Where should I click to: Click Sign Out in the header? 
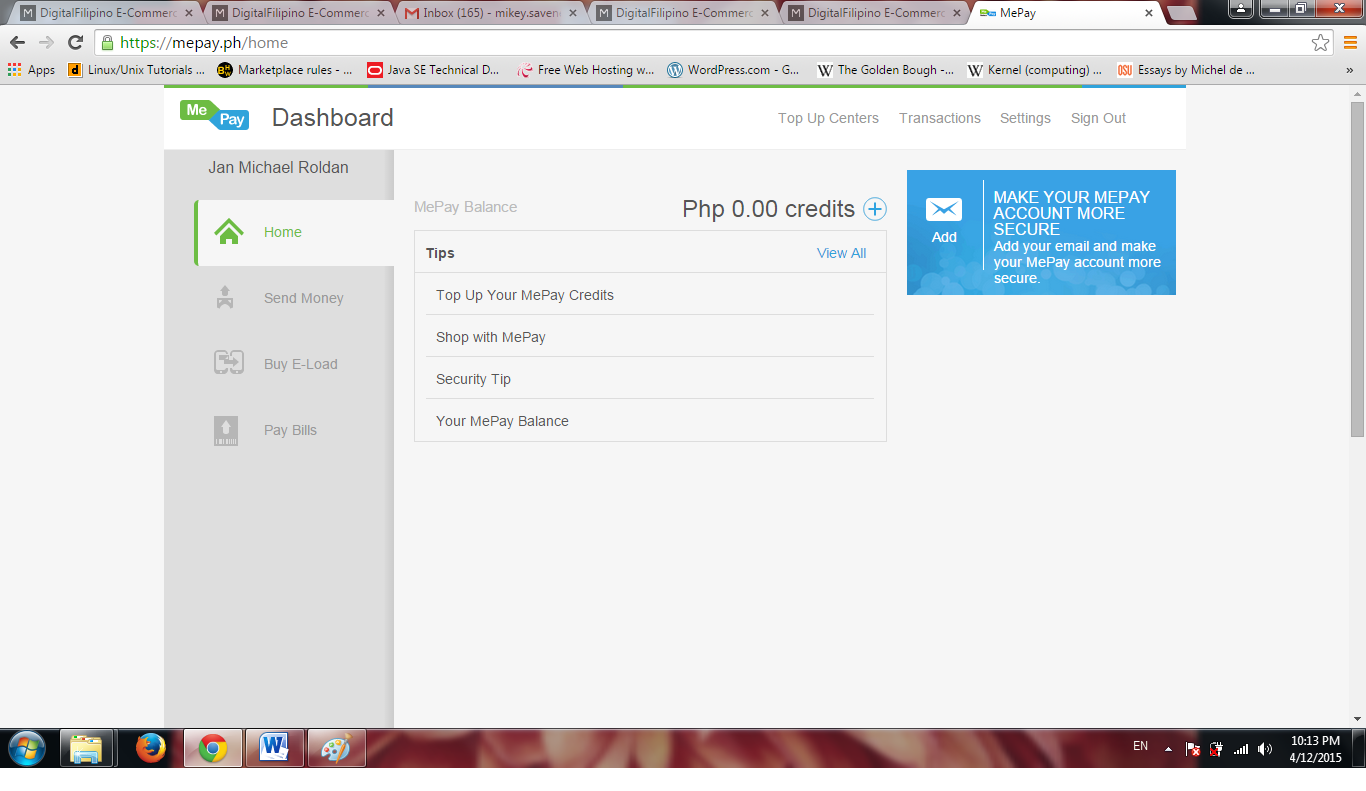[x=1098, y=118]
